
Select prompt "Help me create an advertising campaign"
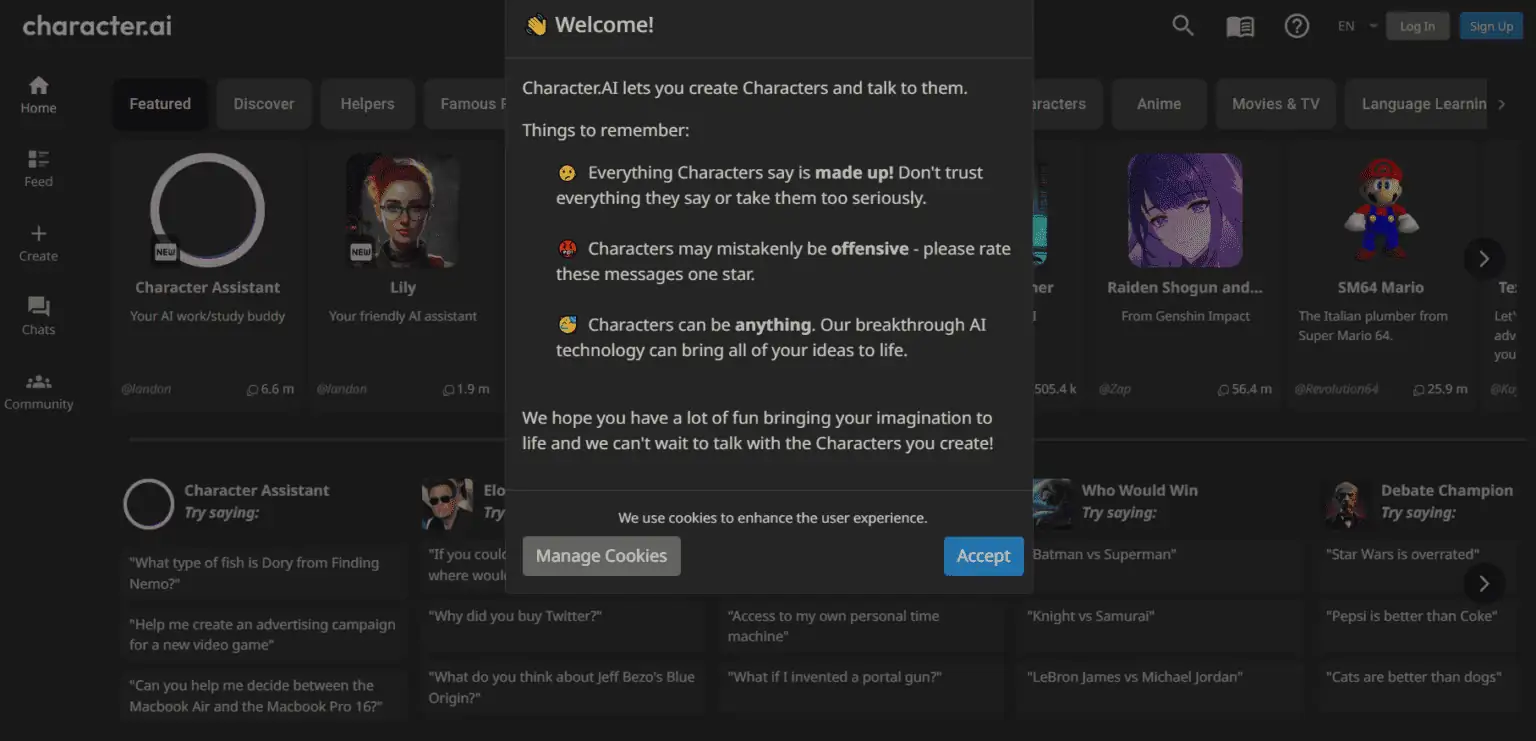264,634
